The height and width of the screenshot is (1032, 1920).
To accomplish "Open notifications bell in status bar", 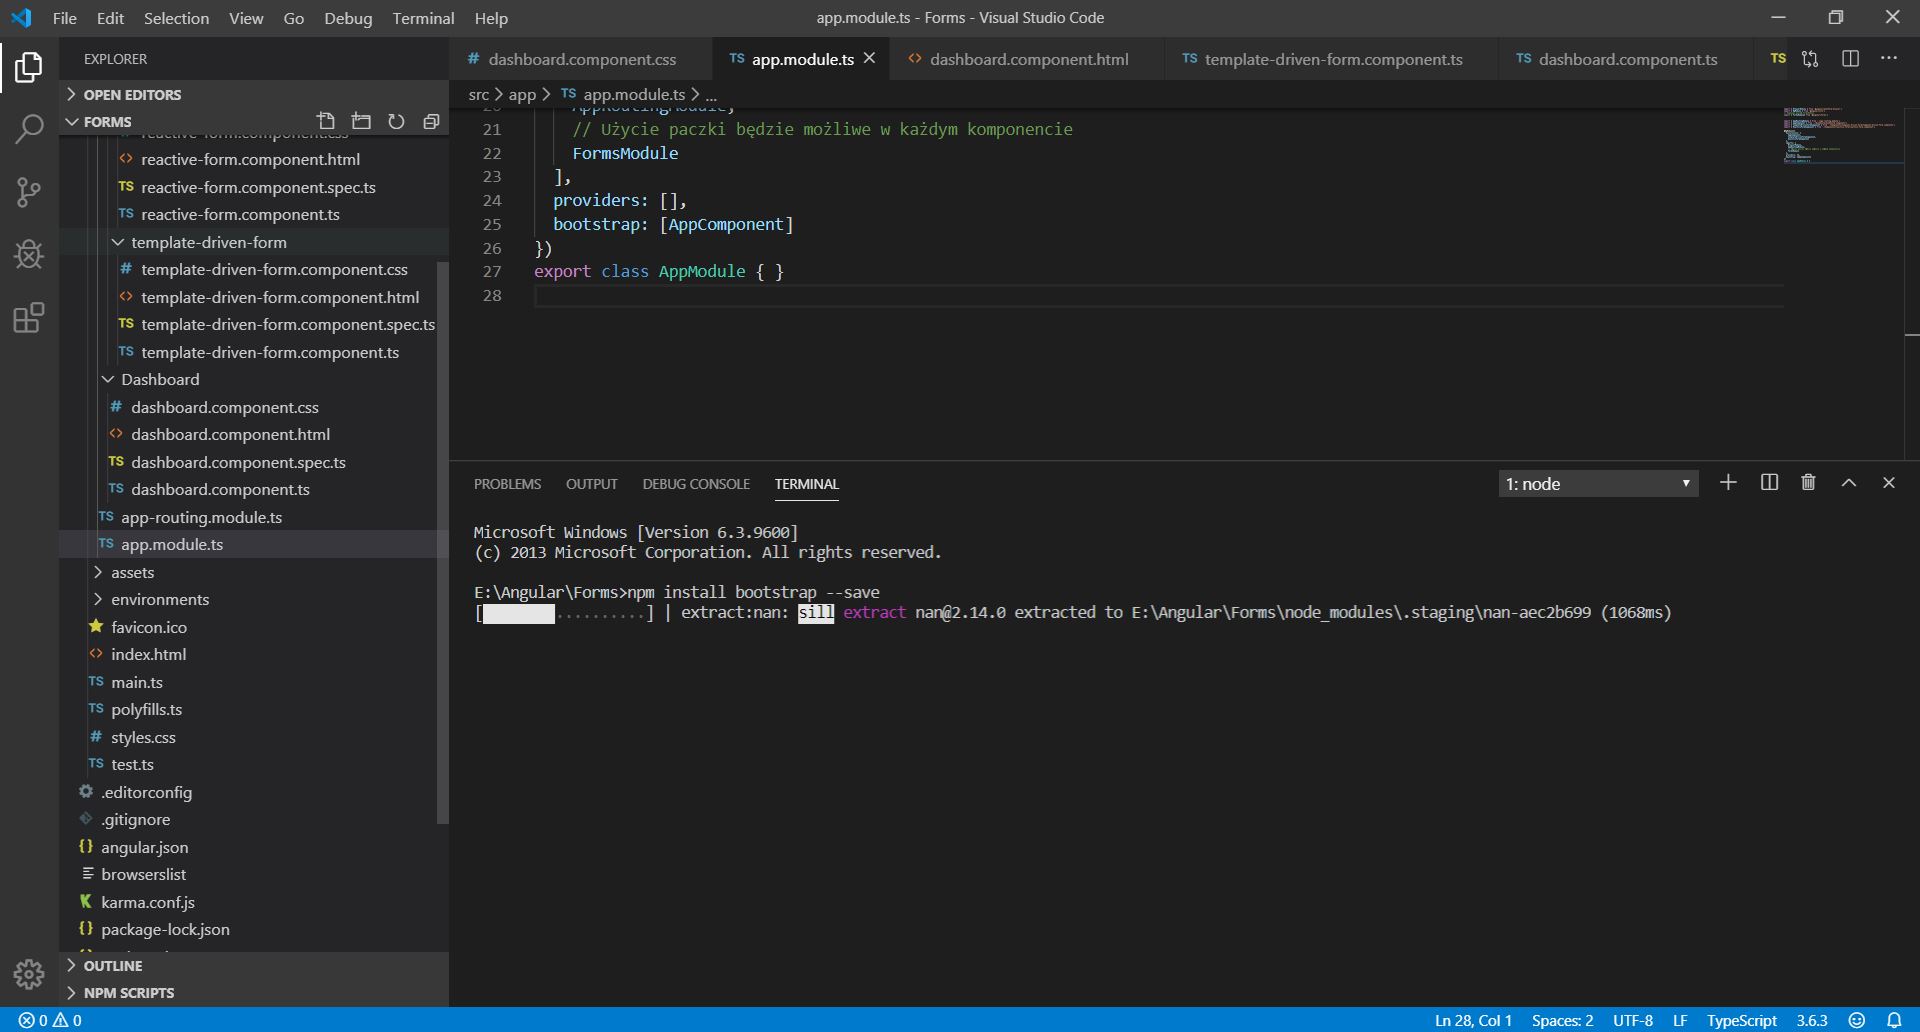I will [x=1894, y=1020].
